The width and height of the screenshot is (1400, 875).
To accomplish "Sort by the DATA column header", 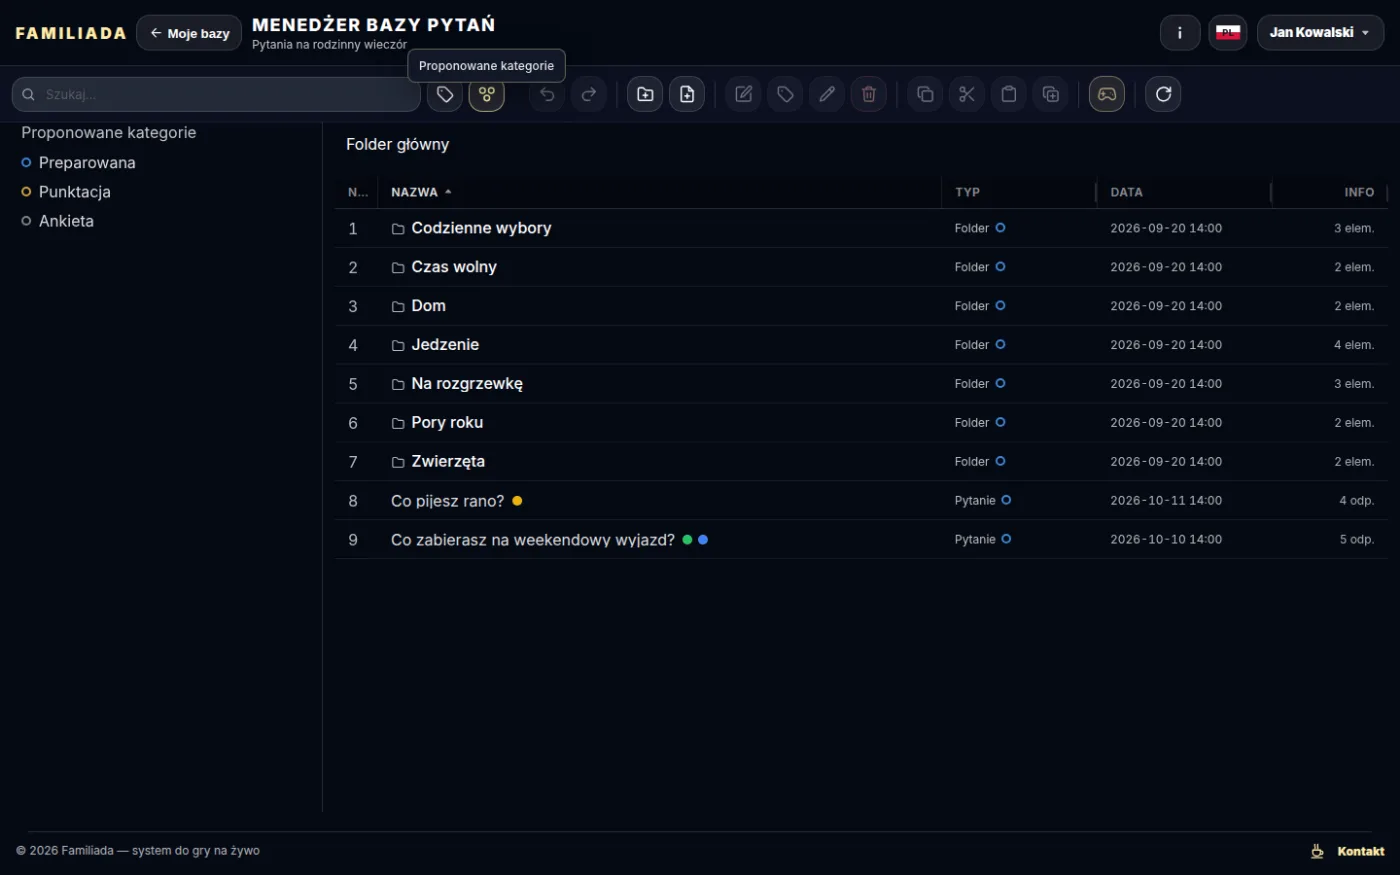I will [1126, 192].
